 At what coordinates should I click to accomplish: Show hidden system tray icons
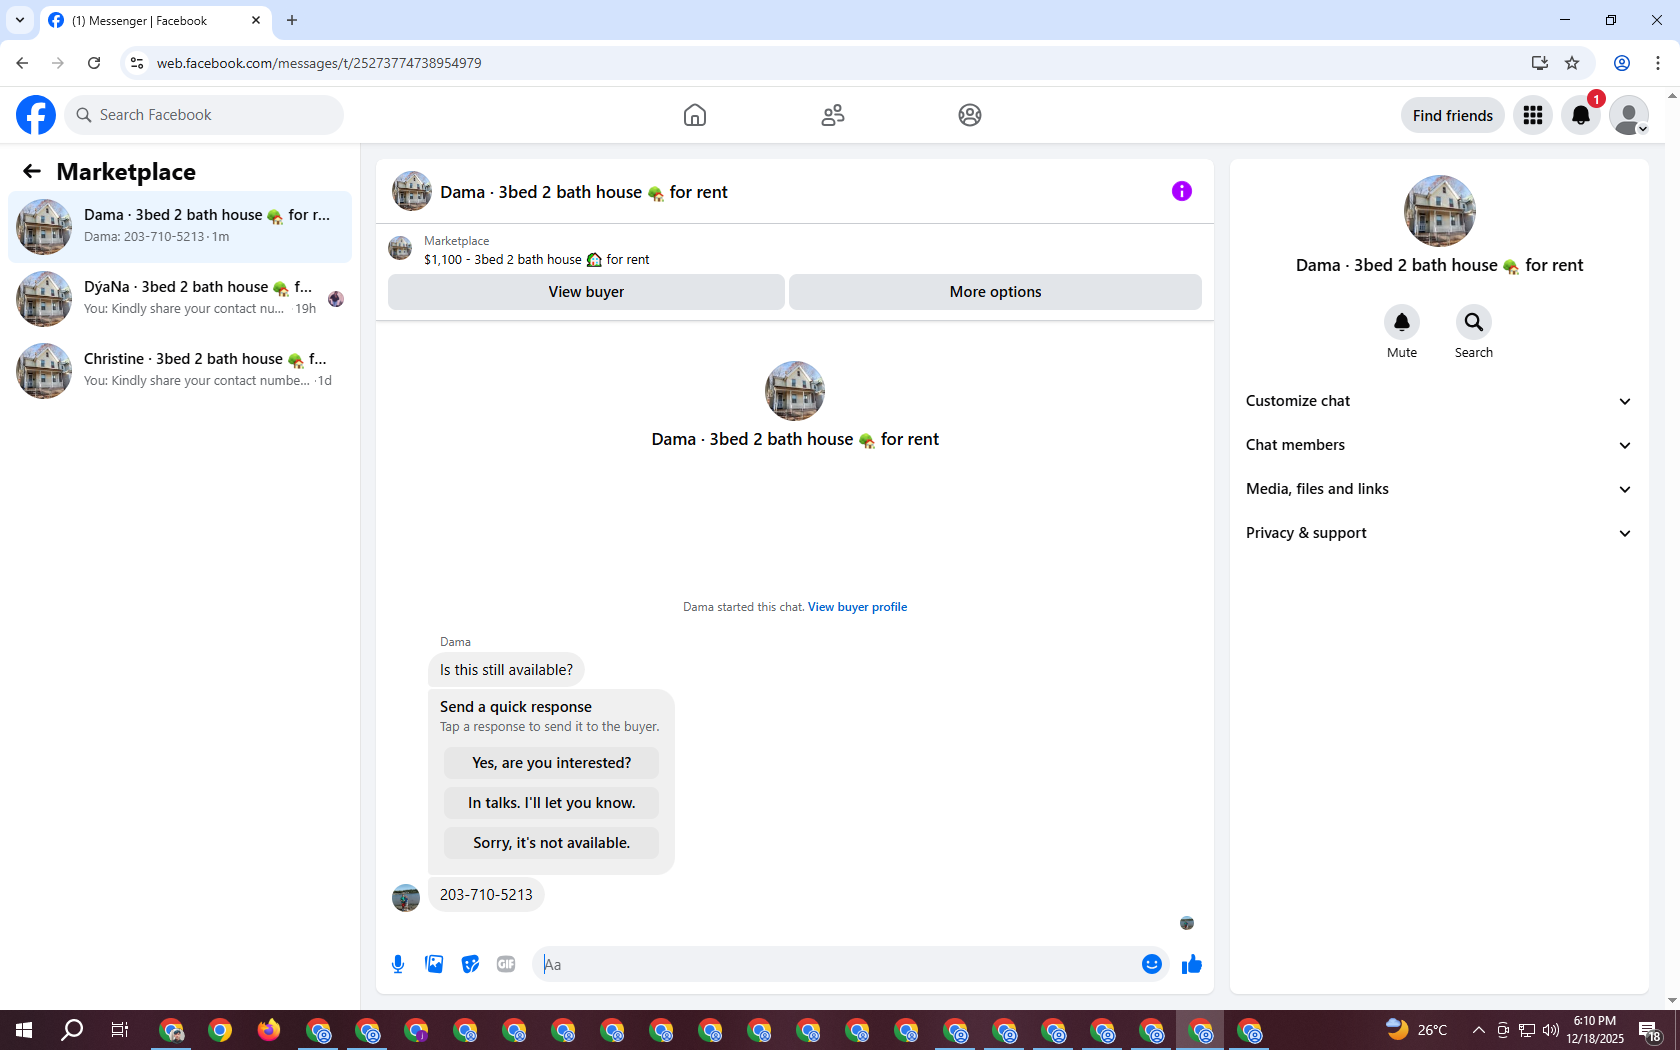1478,1030
